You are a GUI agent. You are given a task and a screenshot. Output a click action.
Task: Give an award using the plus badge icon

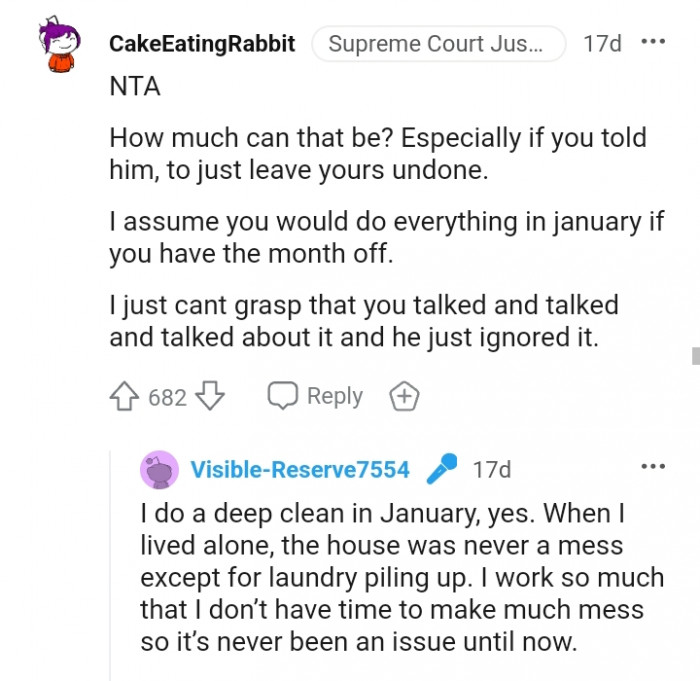point(403,397)
